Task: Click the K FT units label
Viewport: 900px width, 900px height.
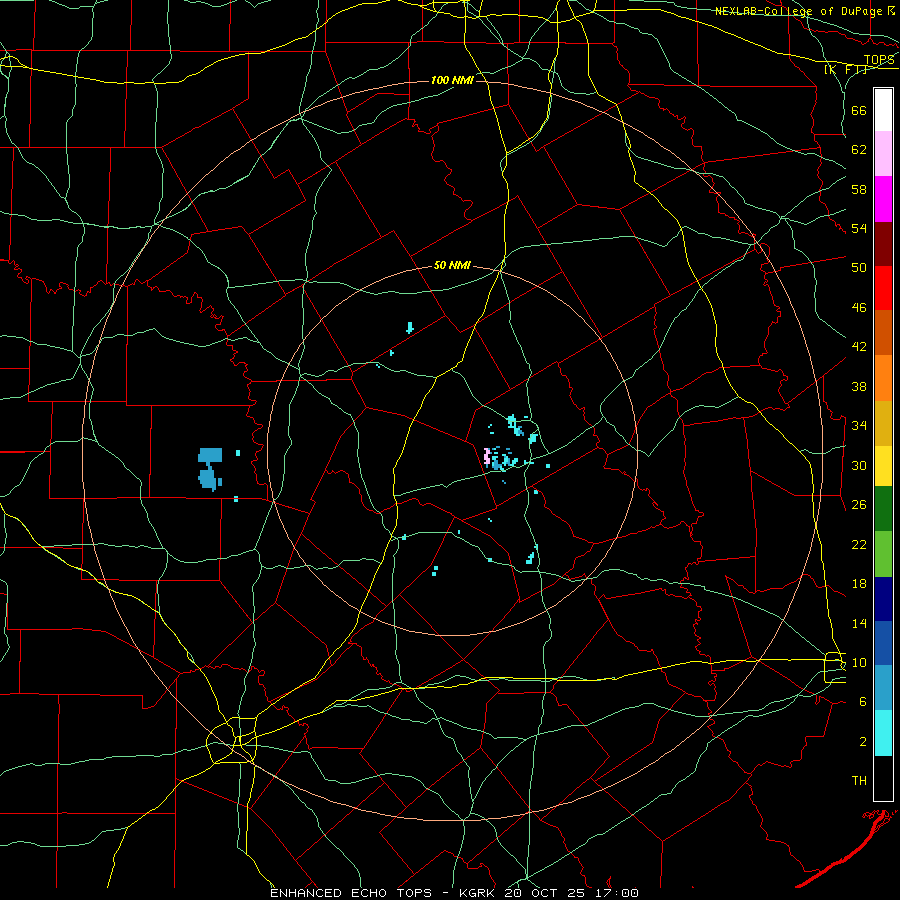Action: 846,69
